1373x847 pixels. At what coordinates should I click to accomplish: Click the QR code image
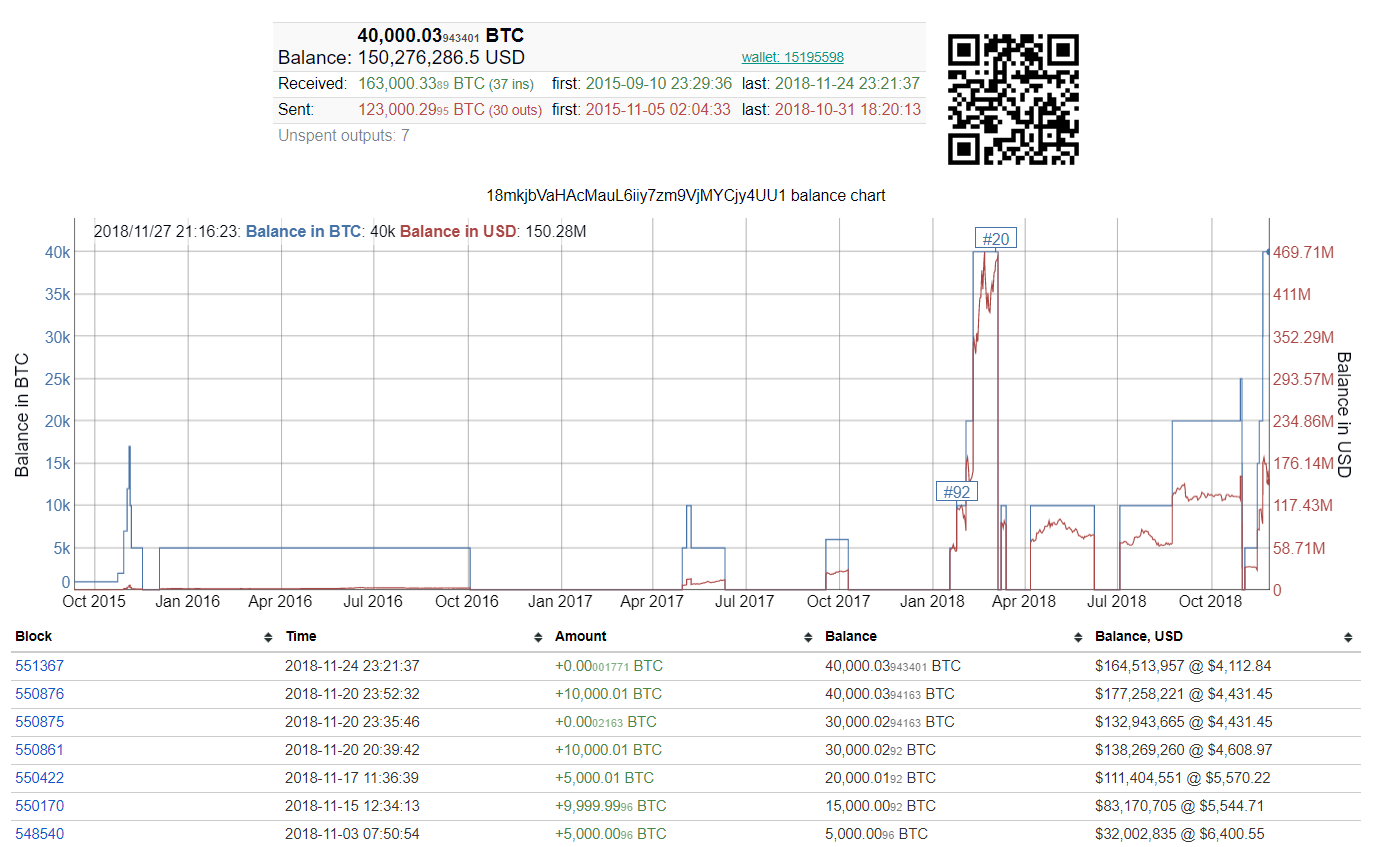pos(1013,99)
